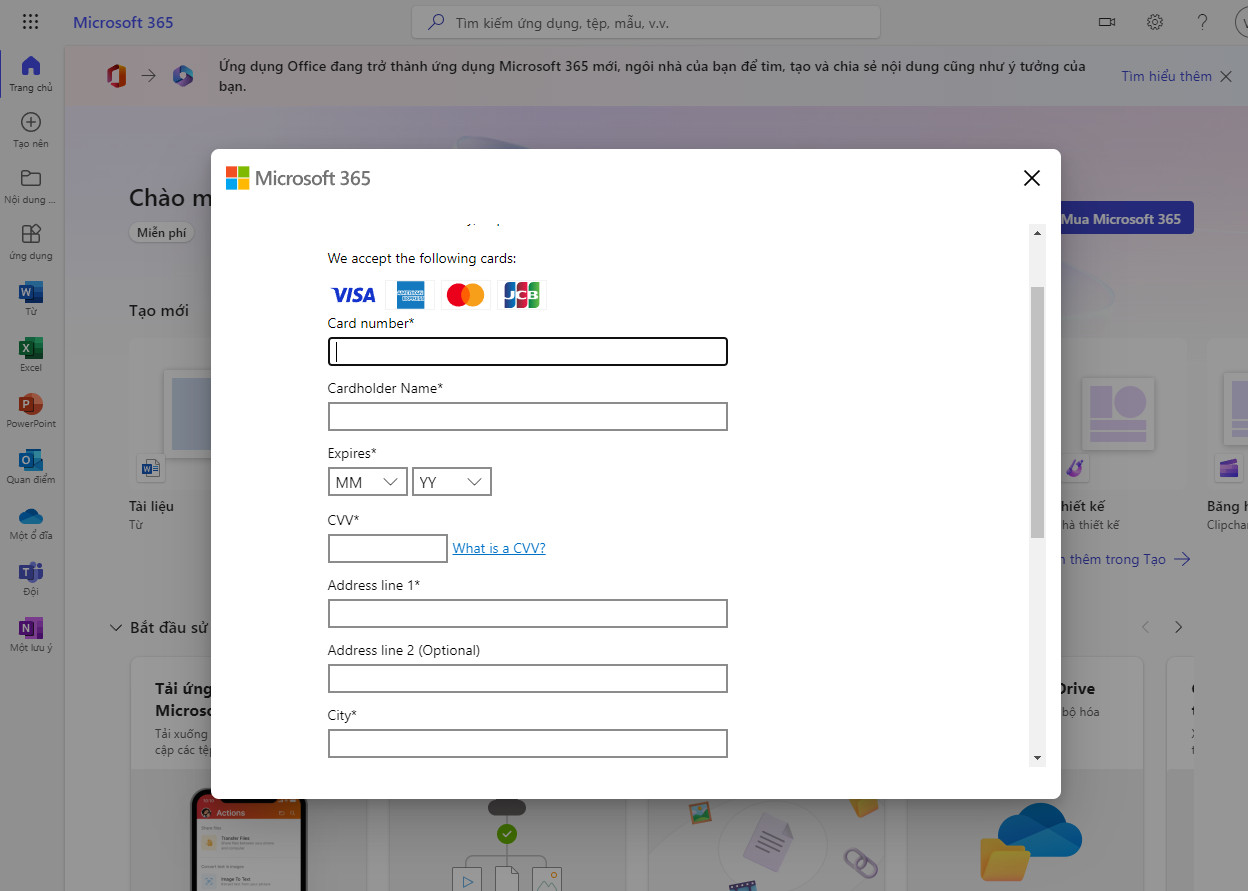Click the dialog scroll down arrow

click(x=1037, y=758)
